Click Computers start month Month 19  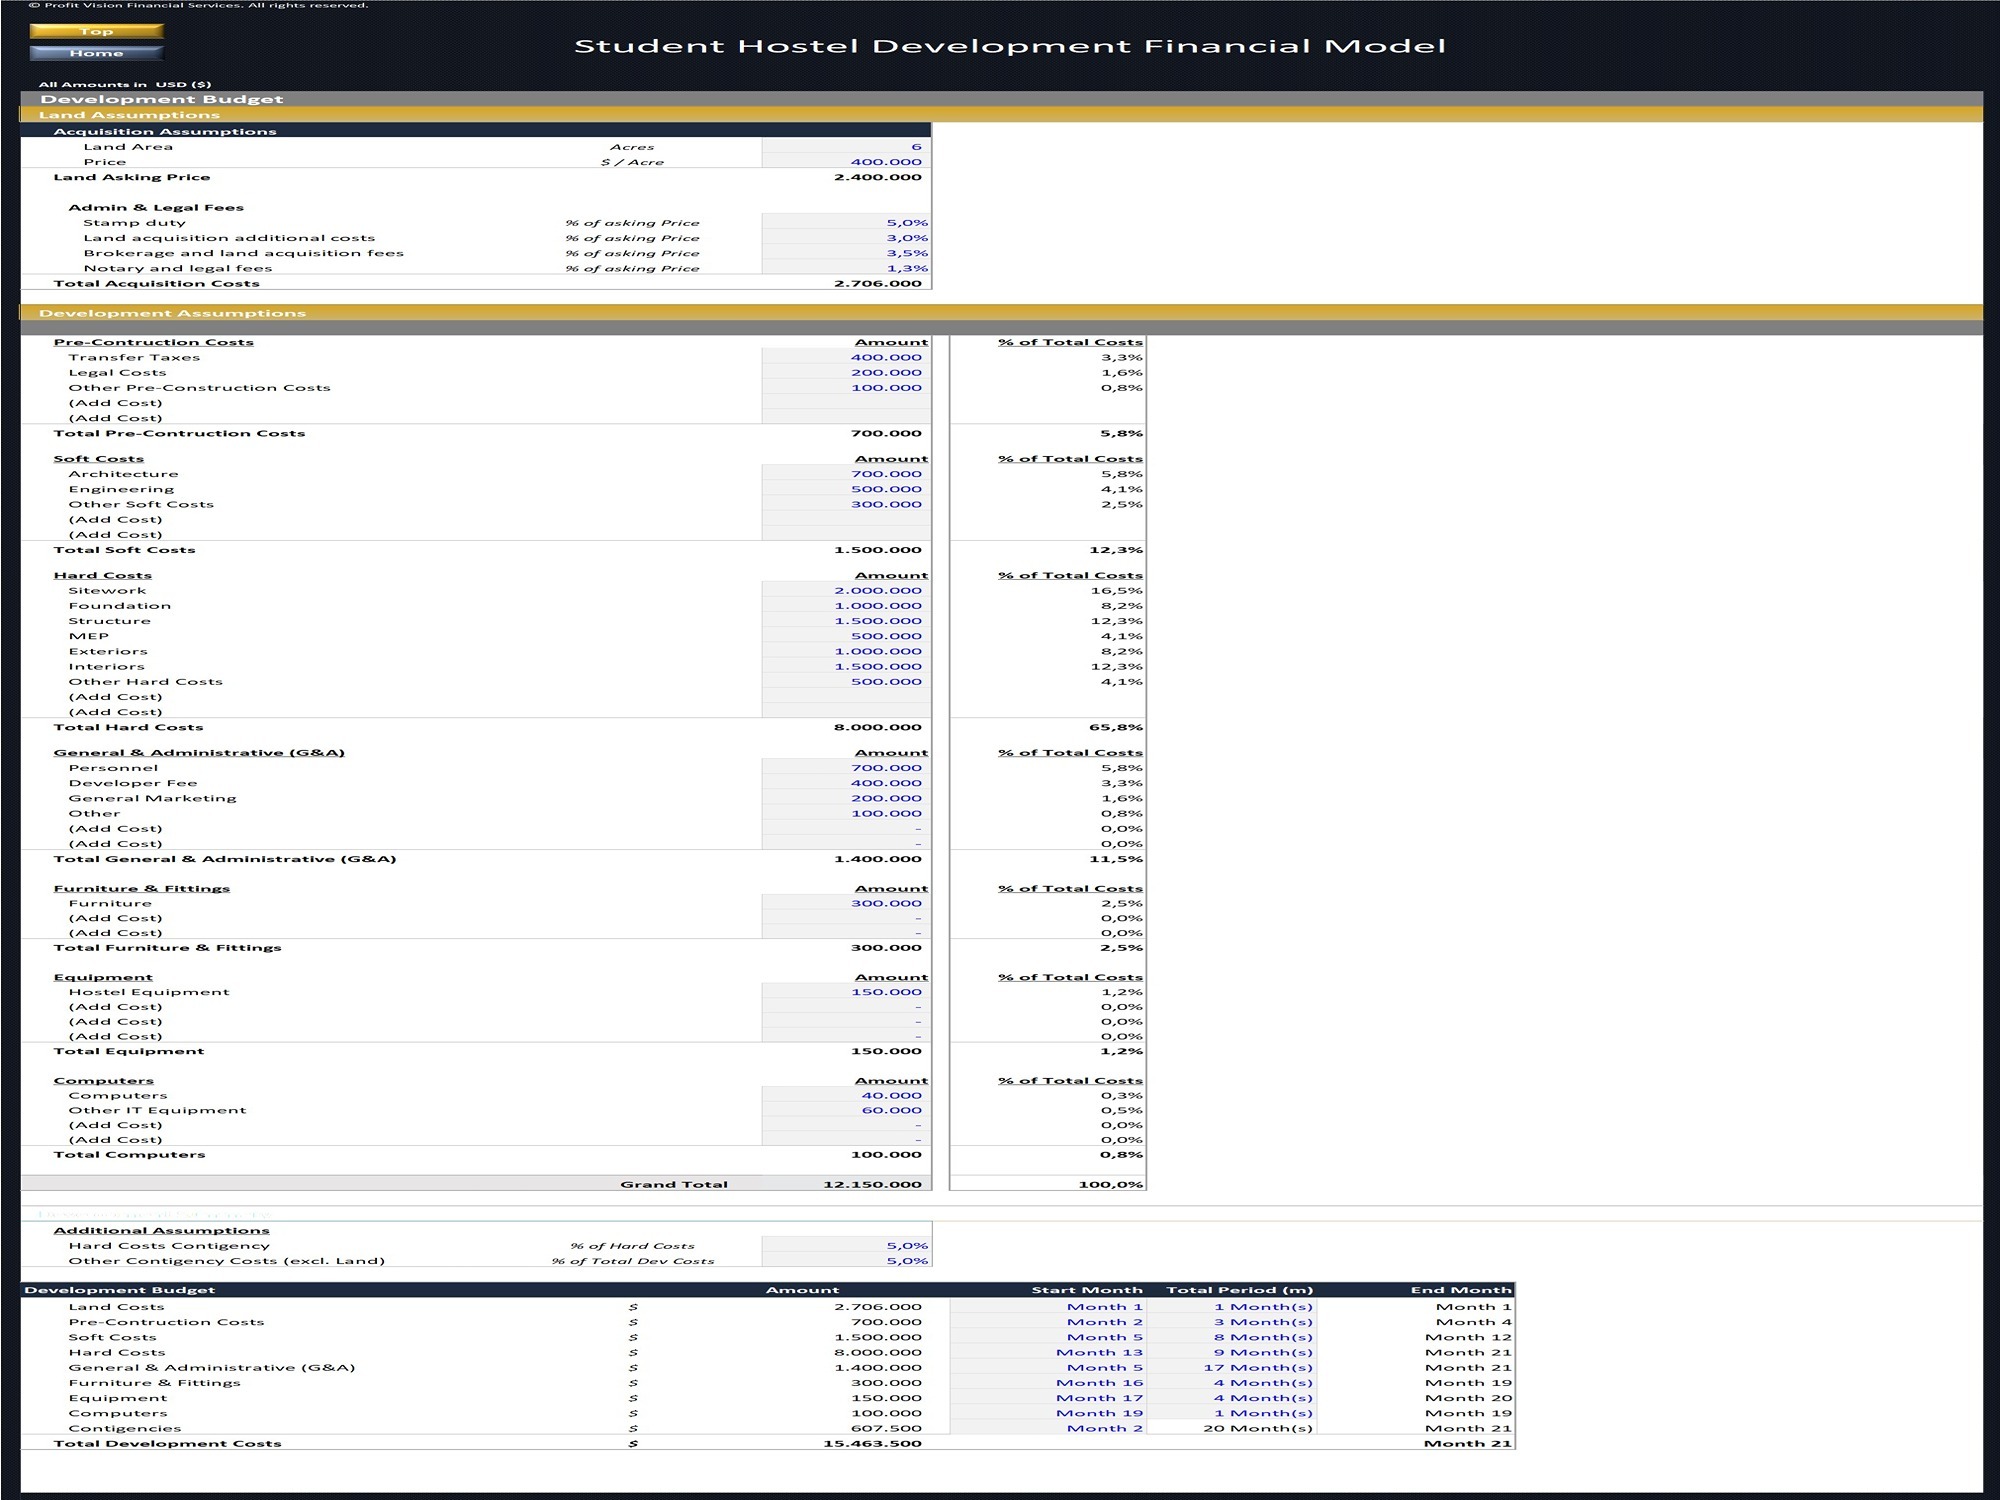1047,1413
